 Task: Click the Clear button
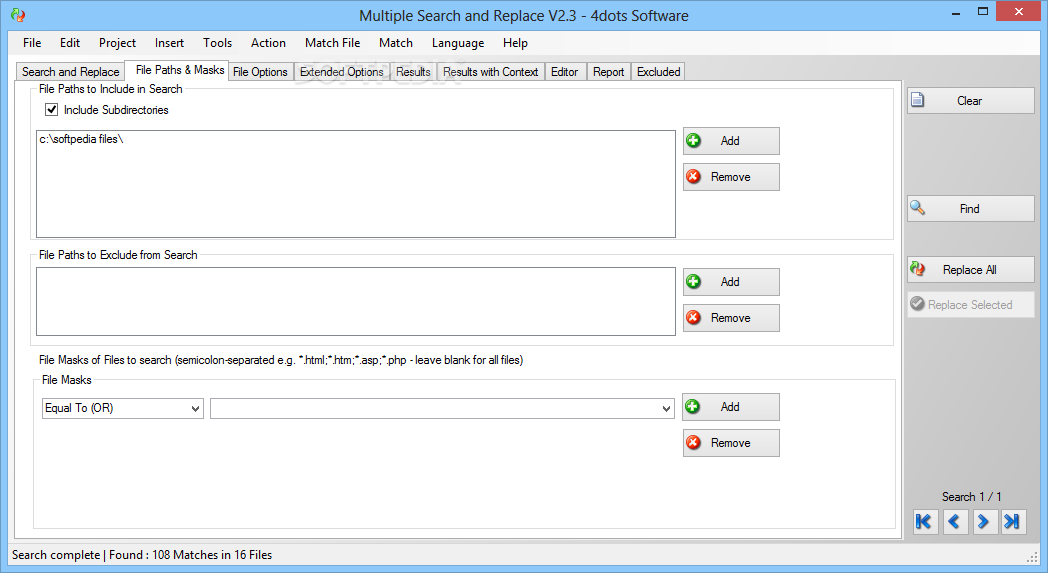[970, 100]
